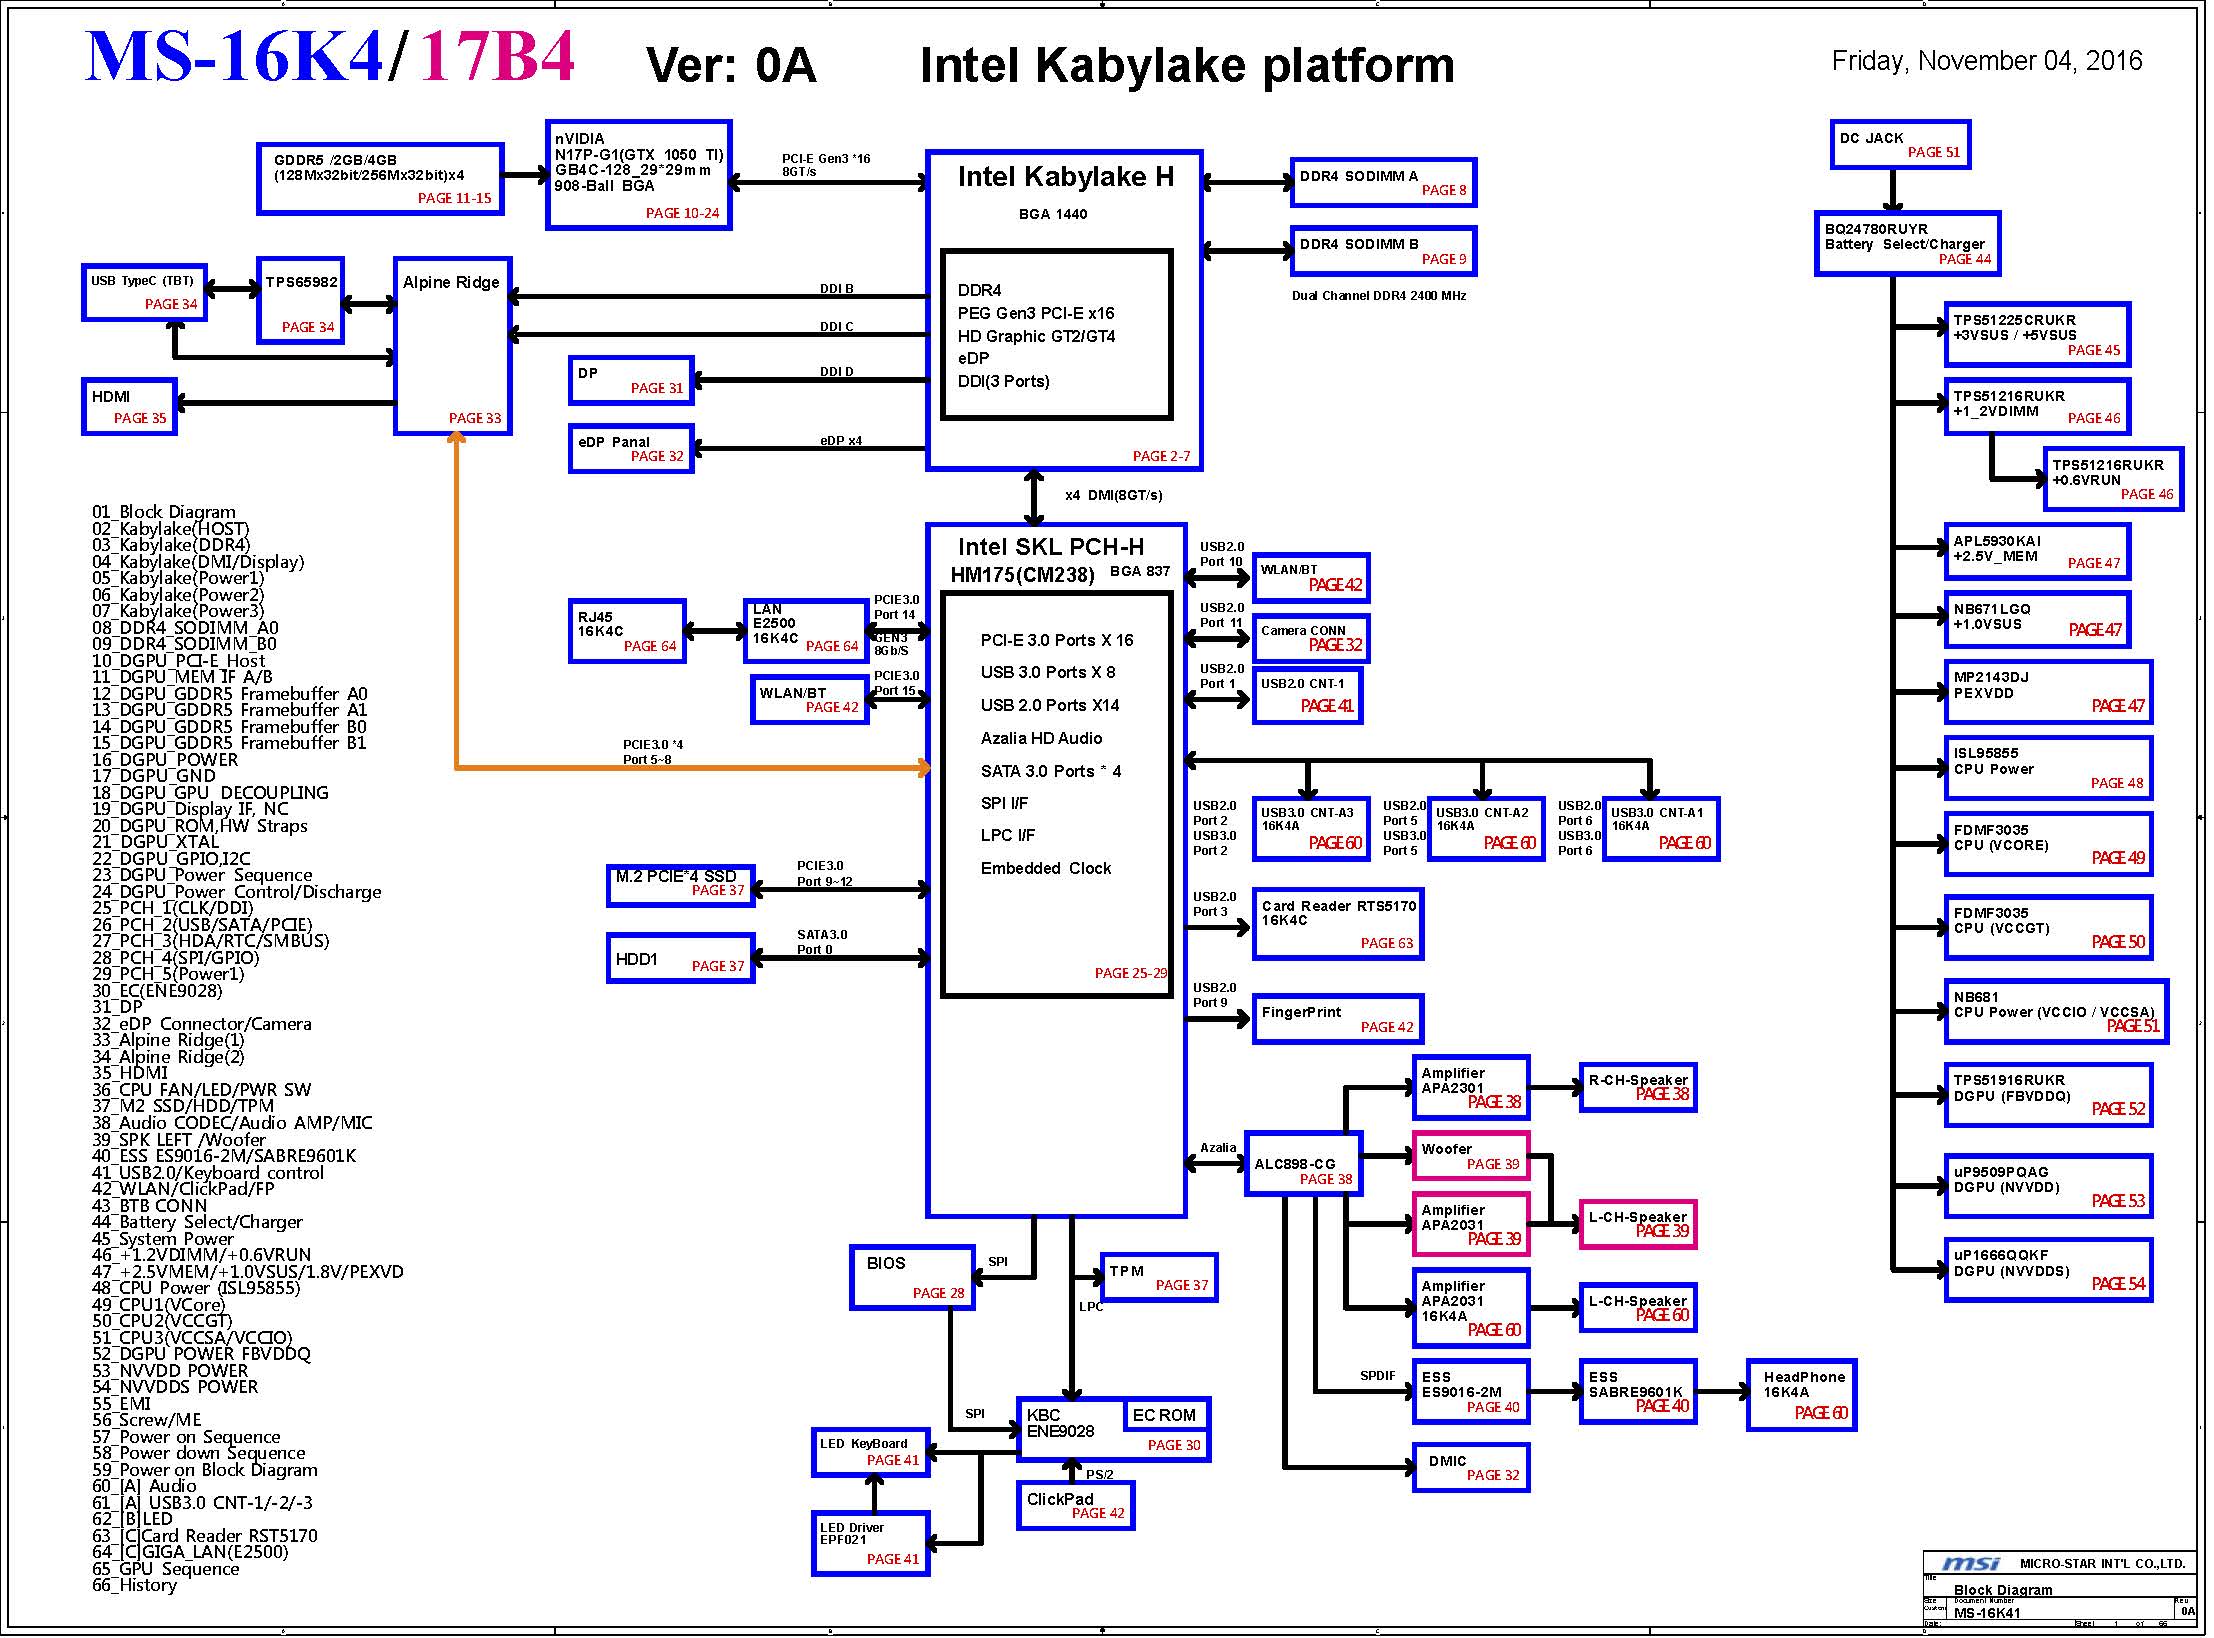
Task: Select the EC ROM box
Action: point(1165,1415)
